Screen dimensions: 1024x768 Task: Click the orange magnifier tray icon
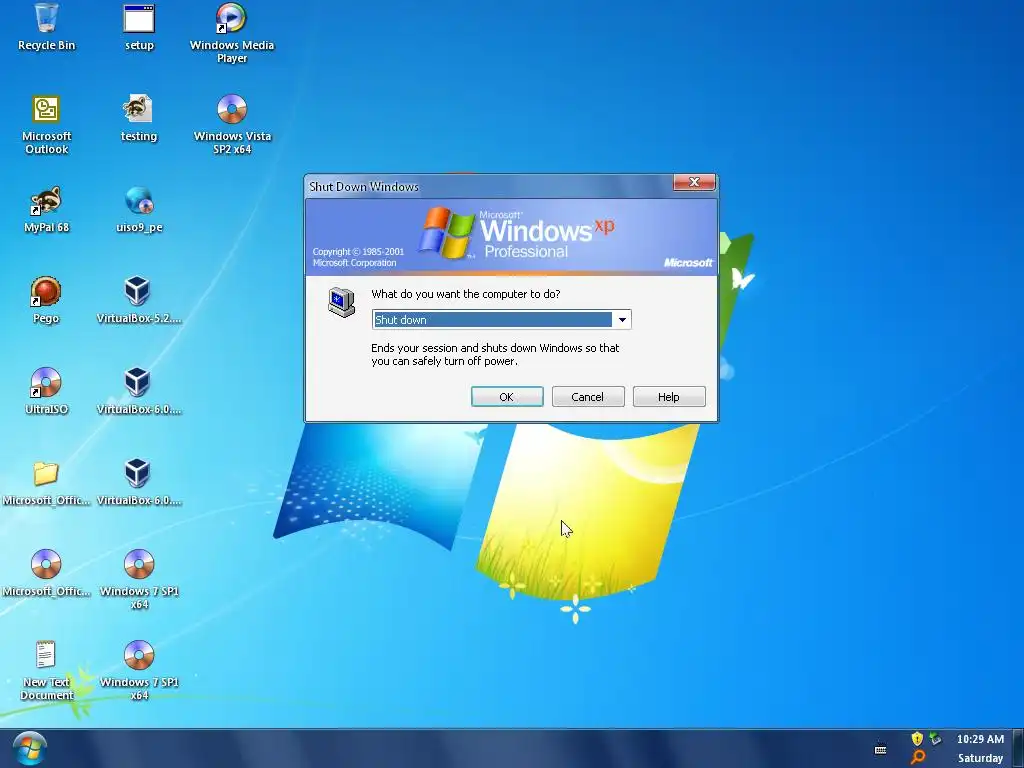point(918,758)
